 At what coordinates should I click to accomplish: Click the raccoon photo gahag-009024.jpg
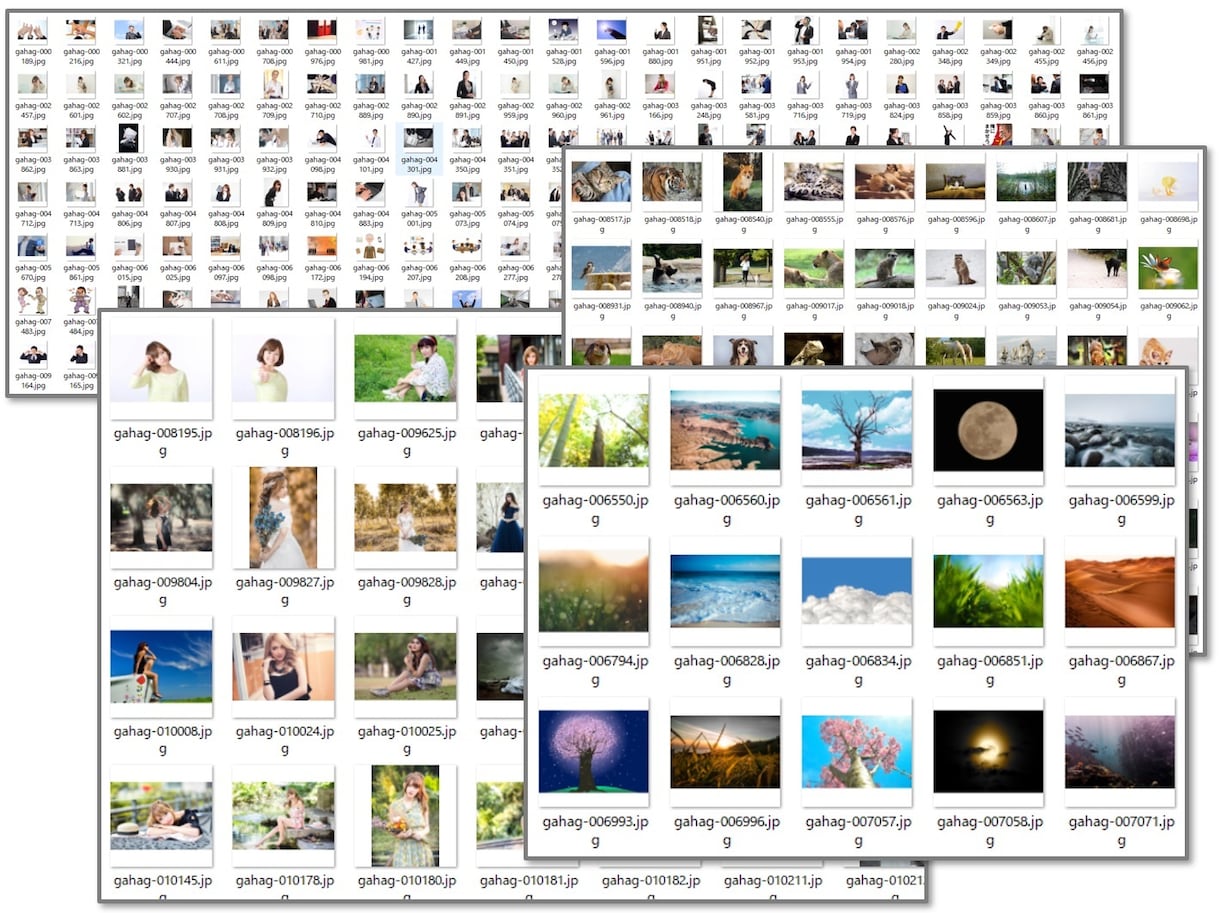pos(955,268)
